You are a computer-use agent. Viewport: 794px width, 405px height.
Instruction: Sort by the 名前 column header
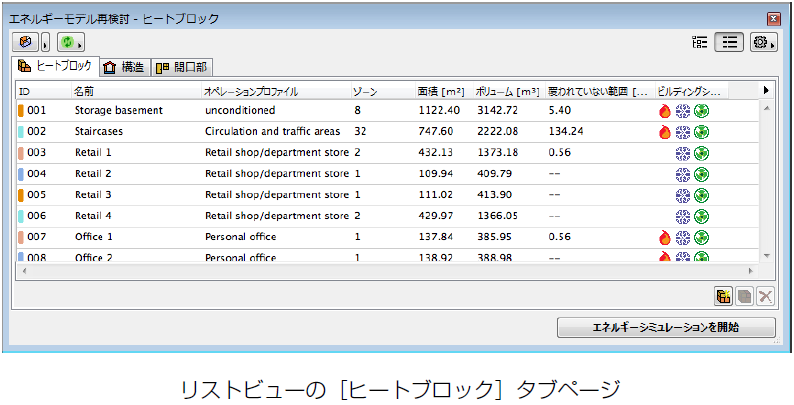click(x=137, y=91)
